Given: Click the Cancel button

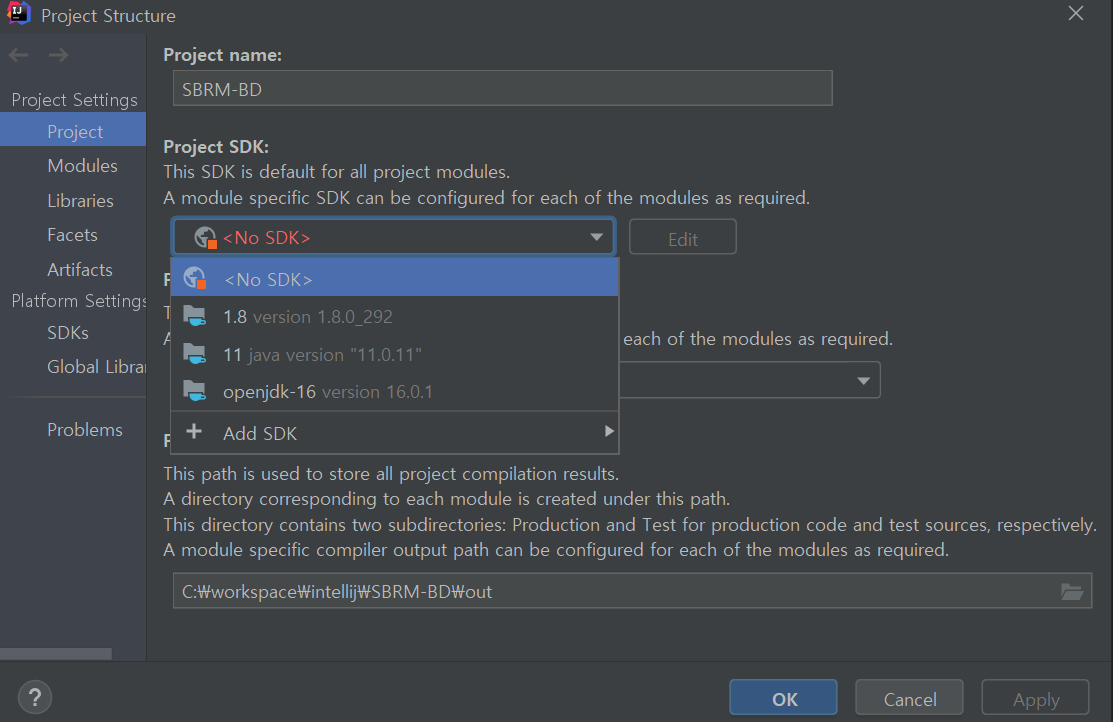Looking at the screenshot, I should click(x=909, y=699).
